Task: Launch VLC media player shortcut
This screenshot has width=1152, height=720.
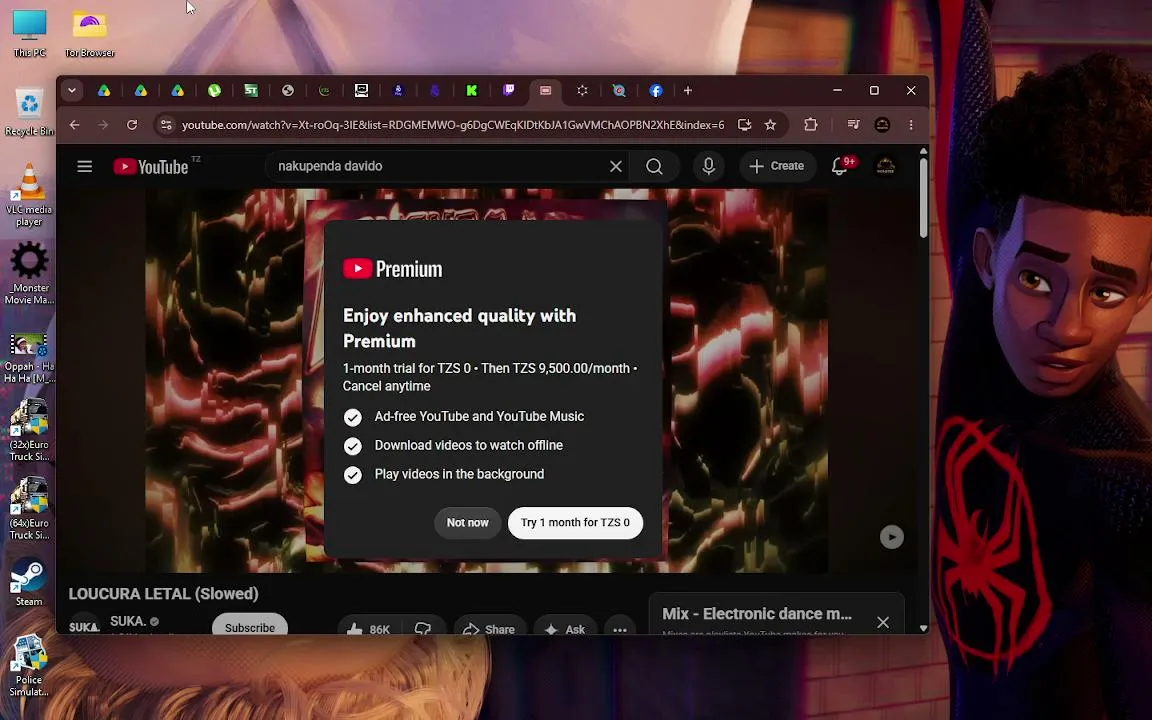Action: (x=29, y=194)
